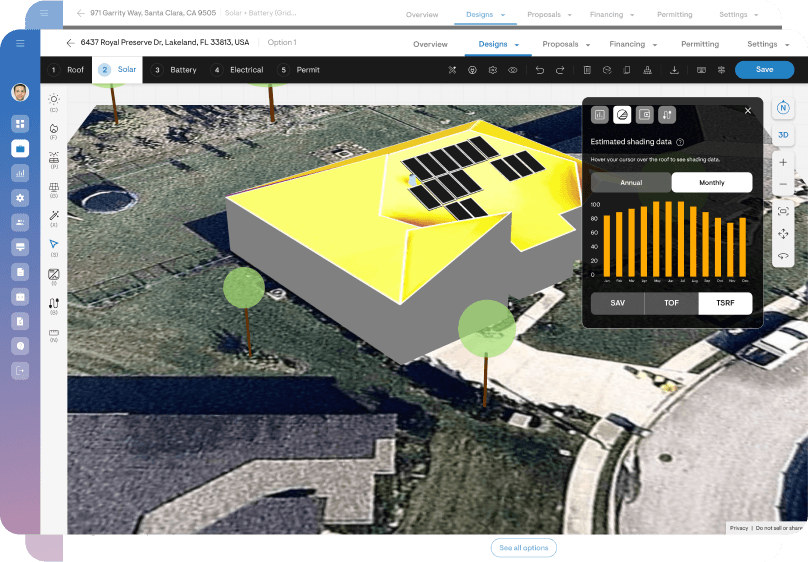Expand the Financing dropdown menu

pos(632,44)
